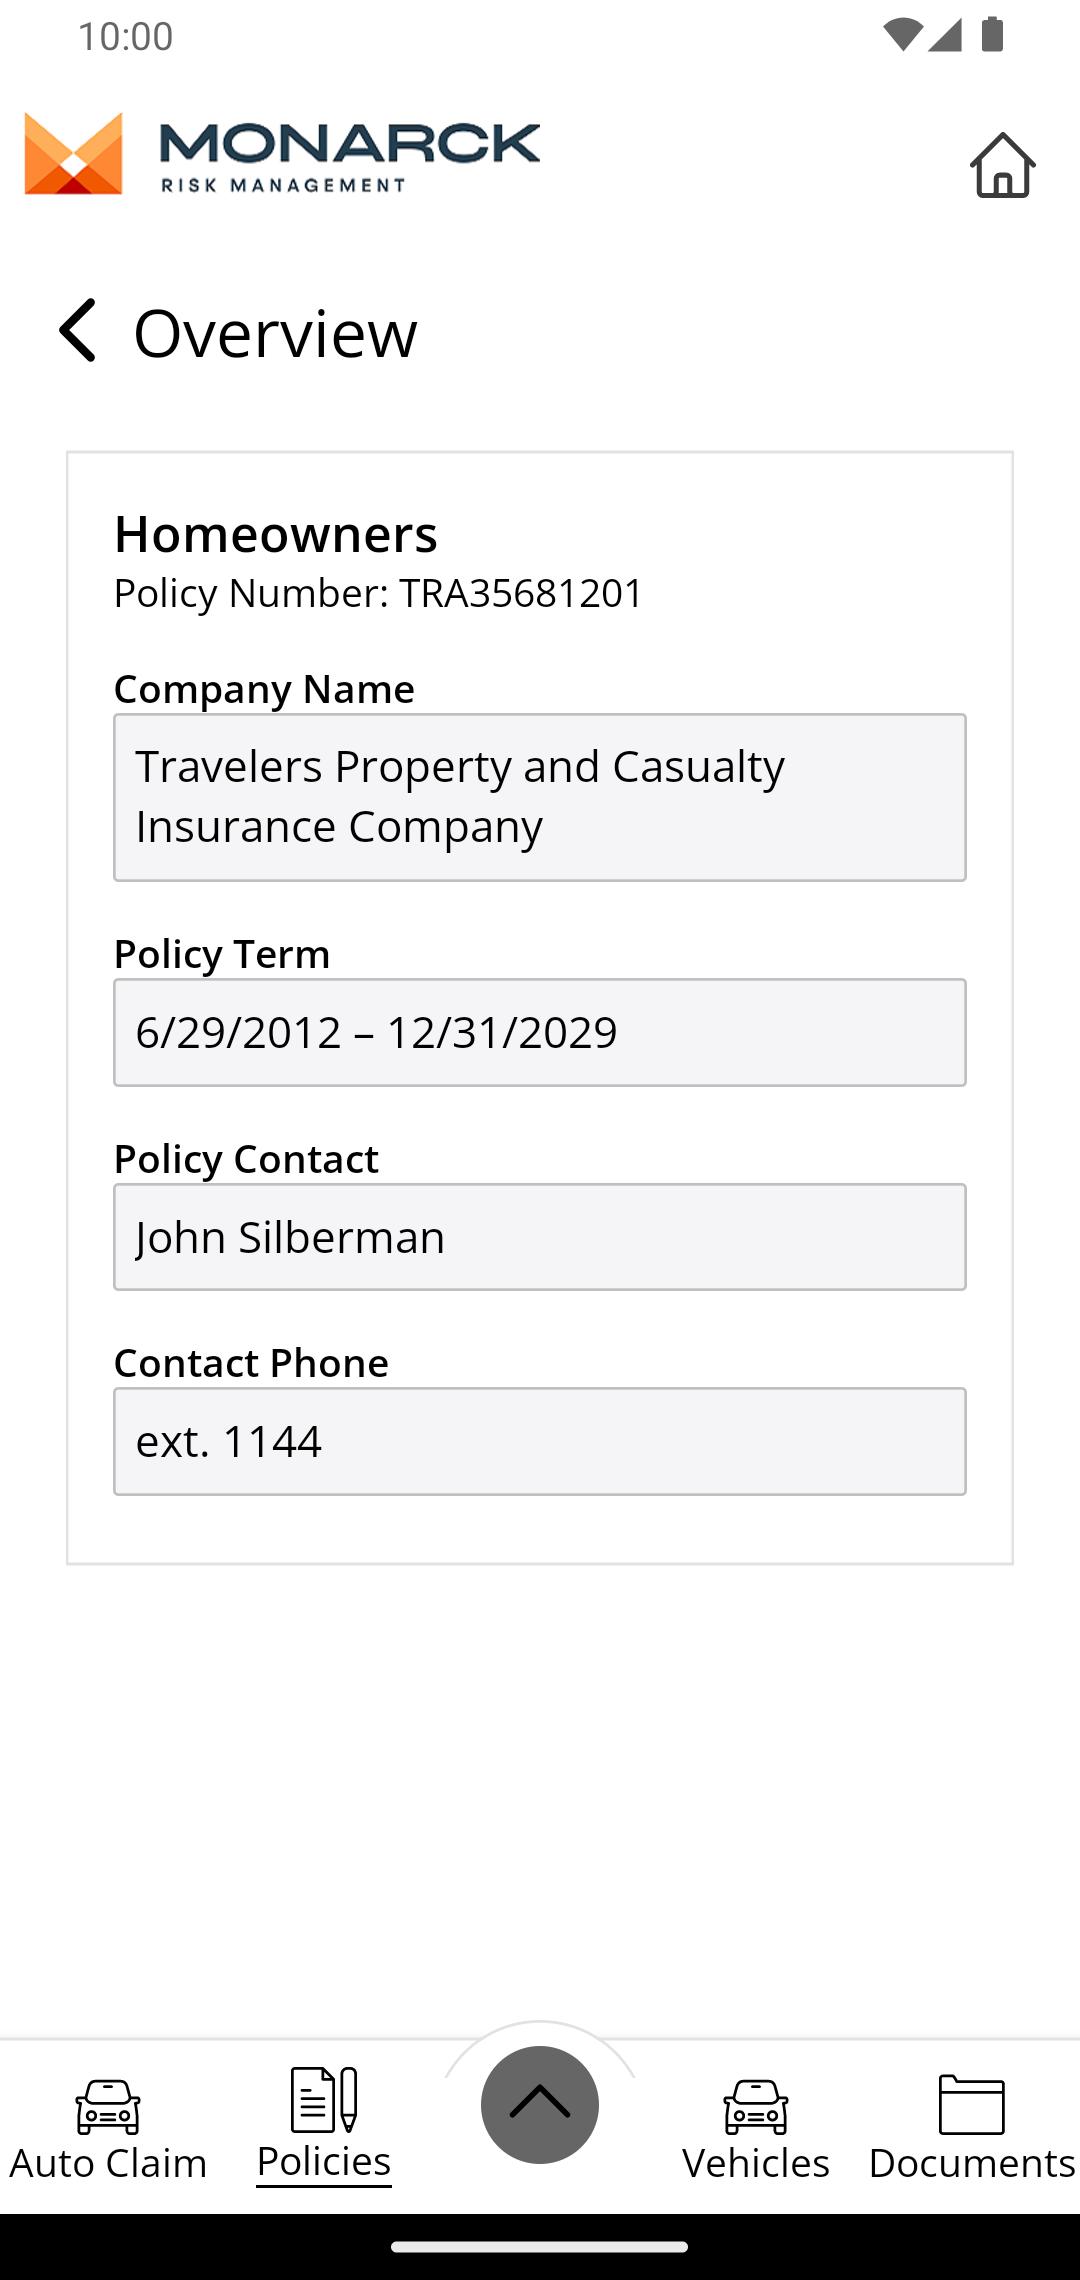Click the Company Name field

click(540, 797)
